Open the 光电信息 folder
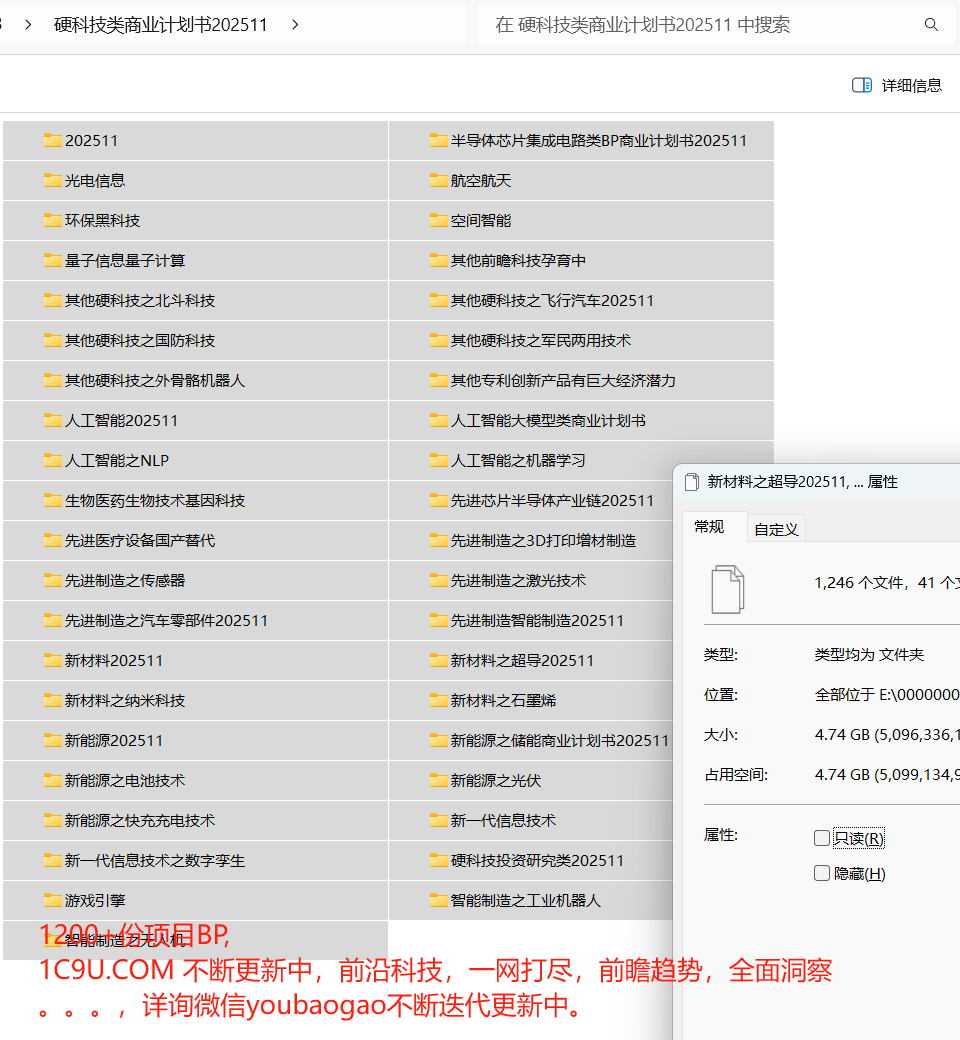960x1040 pixels. pyautogui.click(x=95, y=180)
